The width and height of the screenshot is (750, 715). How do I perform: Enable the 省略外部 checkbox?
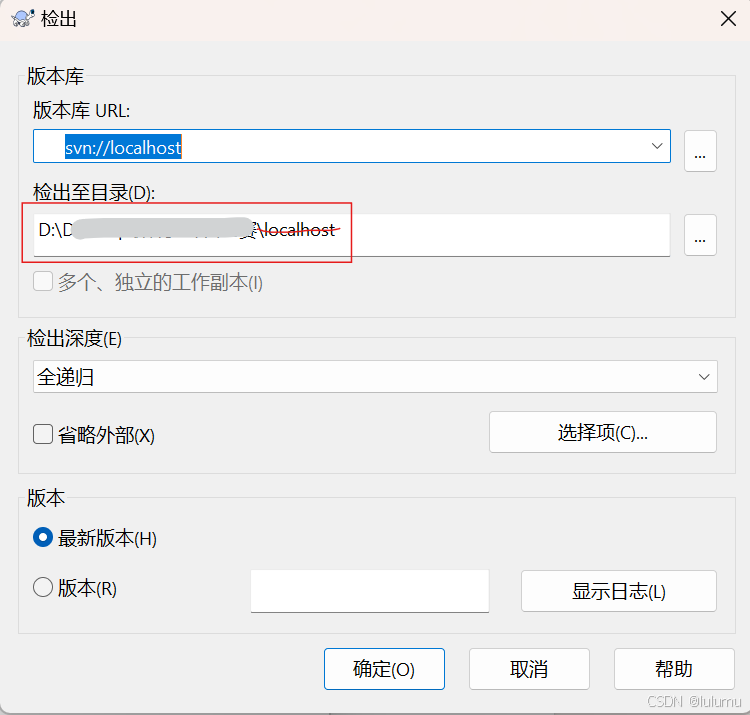tap(43, 434)
